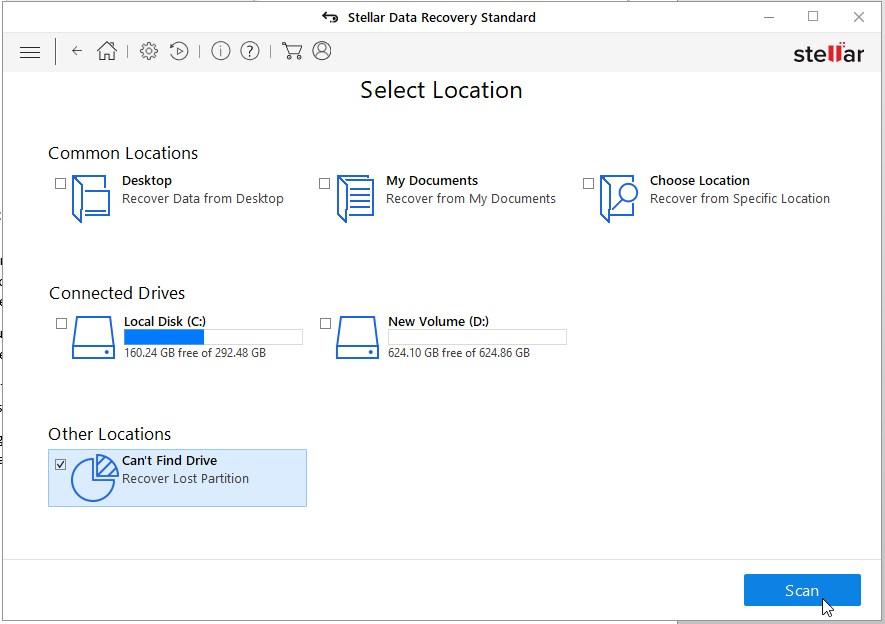The width and height of the screenshot is (885, 624).
Task: Select the Desktop label
Action: click(x=147, y=181)
